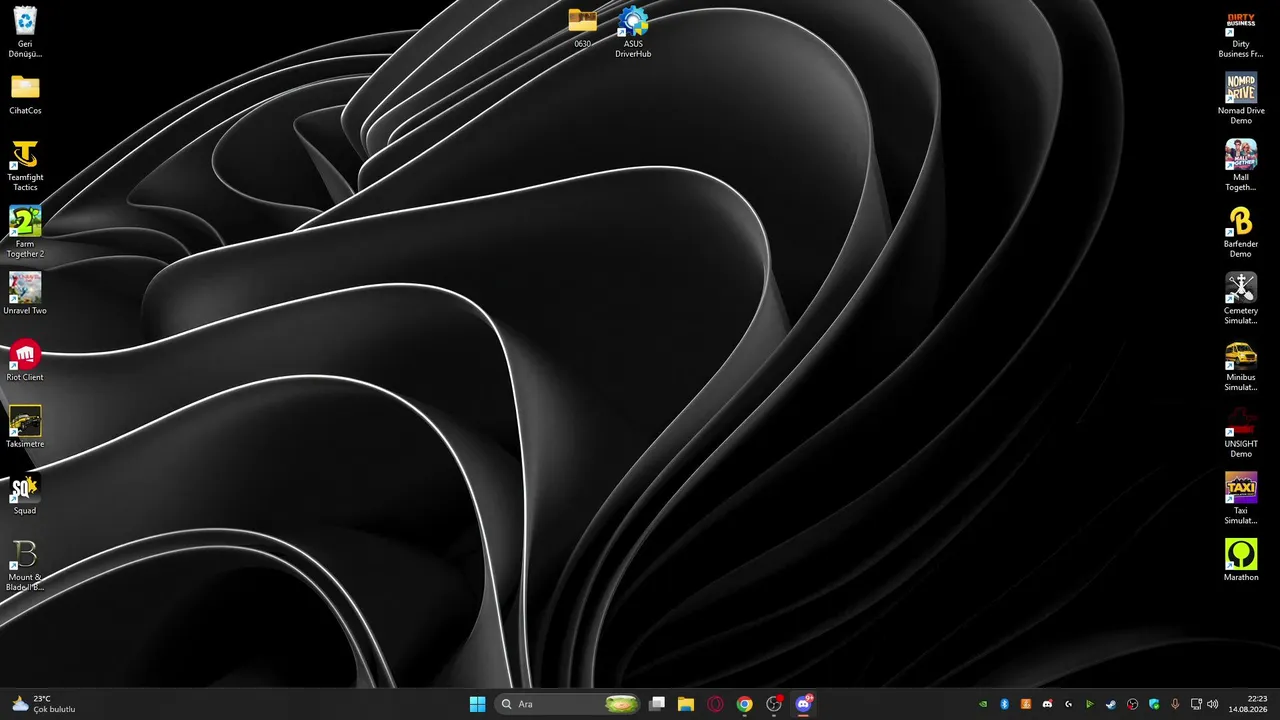This screenshot has width=1280, height=720.
Task: Select the Dirty Business desktop shortcut
Action: pyautogui.click(x=1241, y=32)
